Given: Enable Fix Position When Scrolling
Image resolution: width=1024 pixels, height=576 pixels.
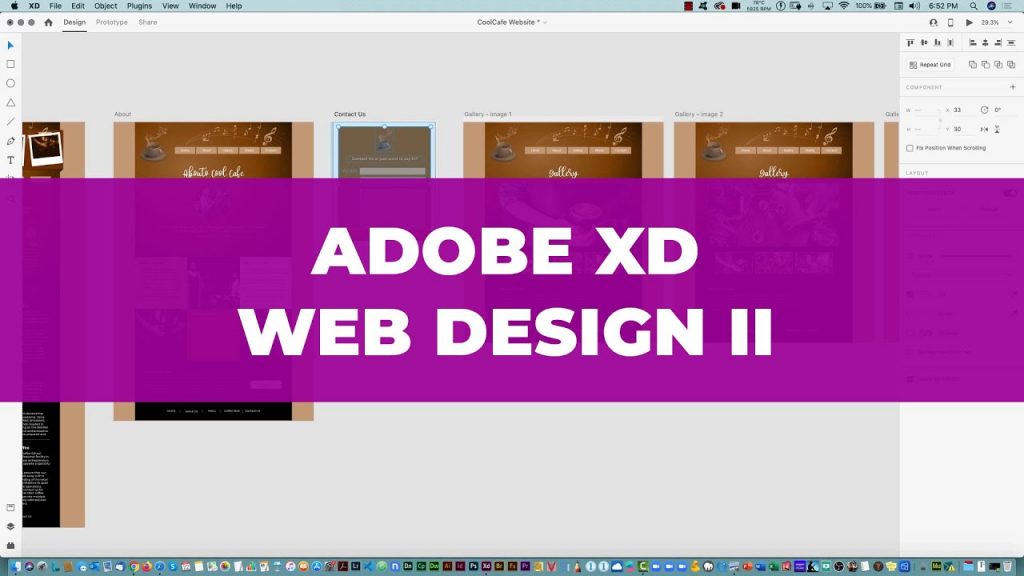Looking at the screenshot, I should pyautogui.click(x=909, y=148).
